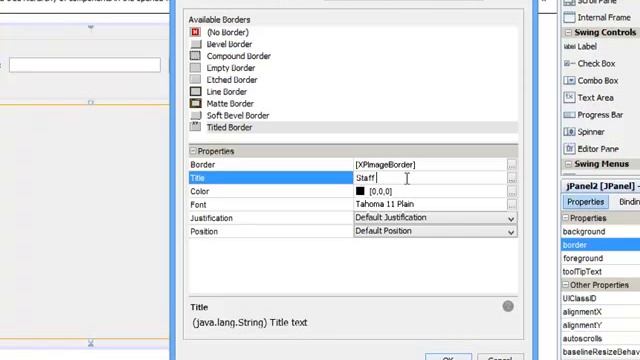
Task: Switch to the Properties tab of jPanel2
Action: click(x=585, y=202)
